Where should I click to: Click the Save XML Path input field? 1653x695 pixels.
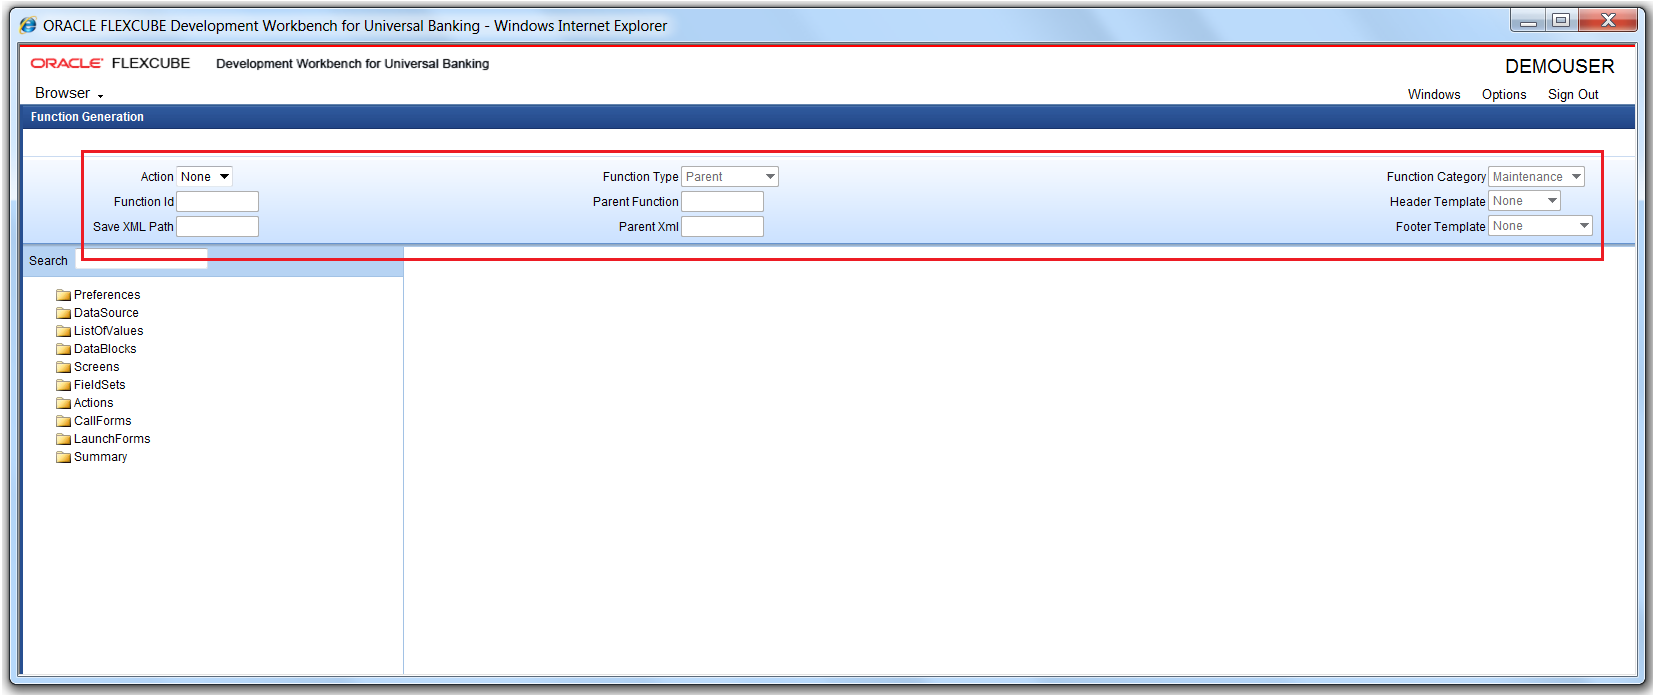tap(218, 227)
